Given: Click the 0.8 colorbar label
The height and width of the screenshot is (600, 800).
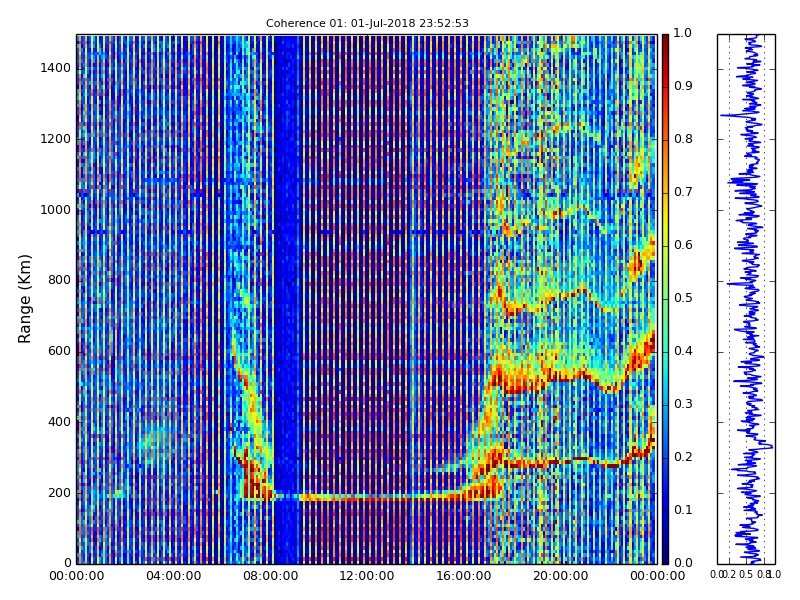Looking at the screenshot, I should pos(683,139).
